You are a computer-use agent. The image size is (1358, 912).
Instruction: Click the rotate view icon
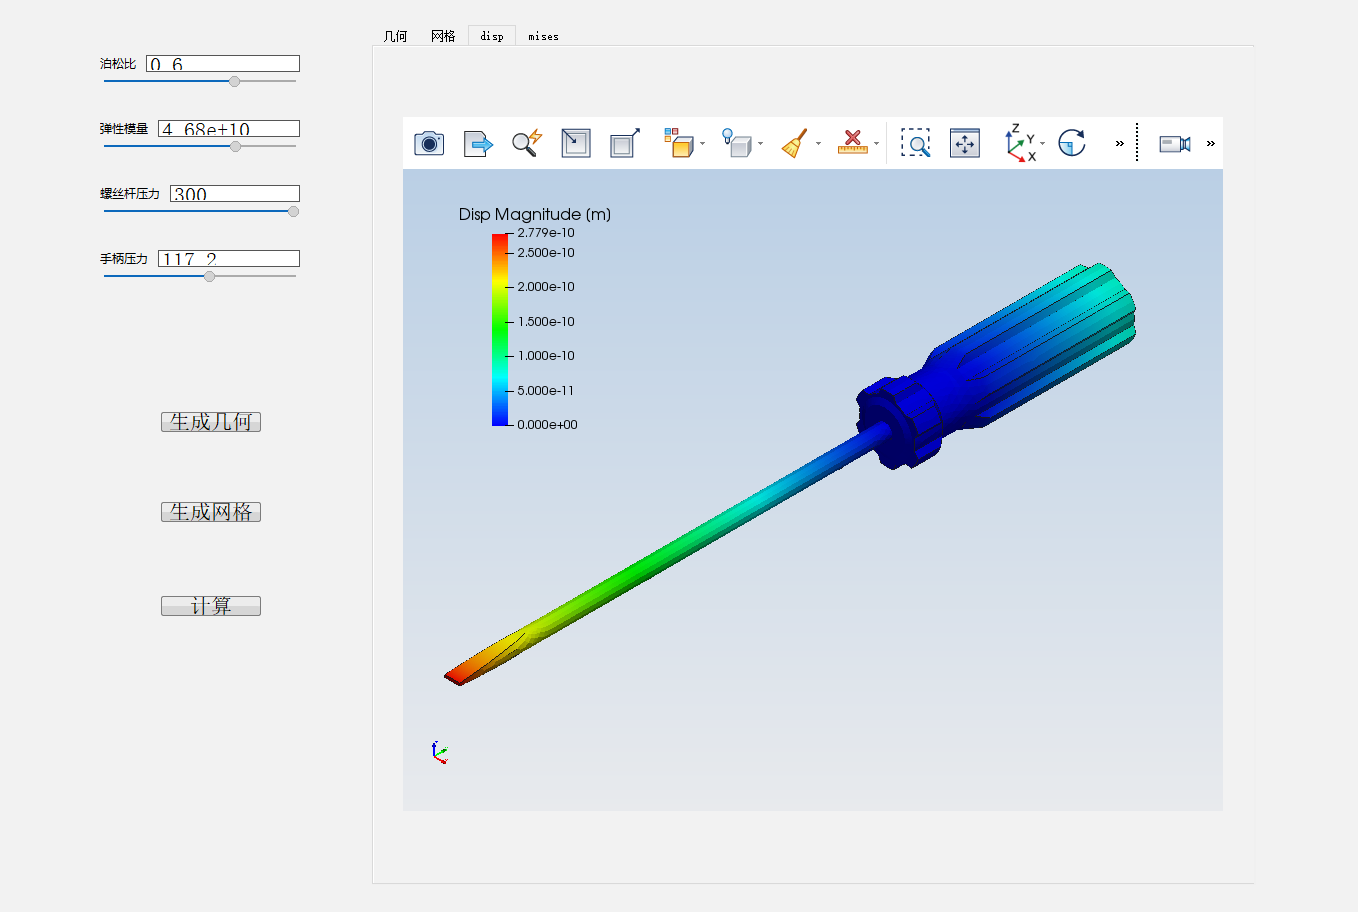pyautogui.click(x=1072, y=143)
